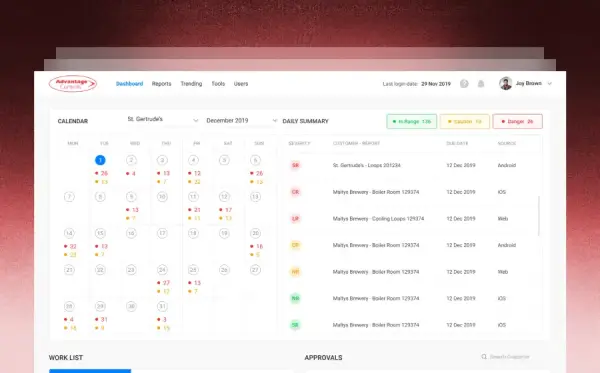Open the St. Gertrude's - Loops 201234 report

click(x=367, y=165)
